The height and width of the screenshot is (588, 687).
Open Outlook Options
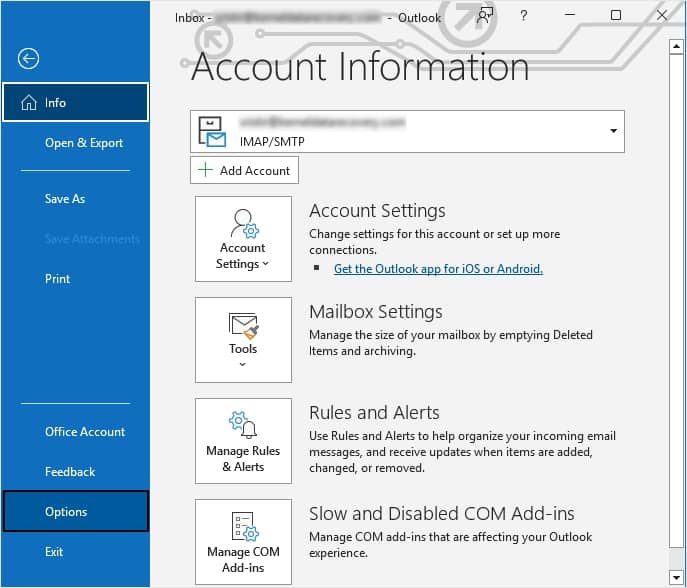(x=76, y=511)
